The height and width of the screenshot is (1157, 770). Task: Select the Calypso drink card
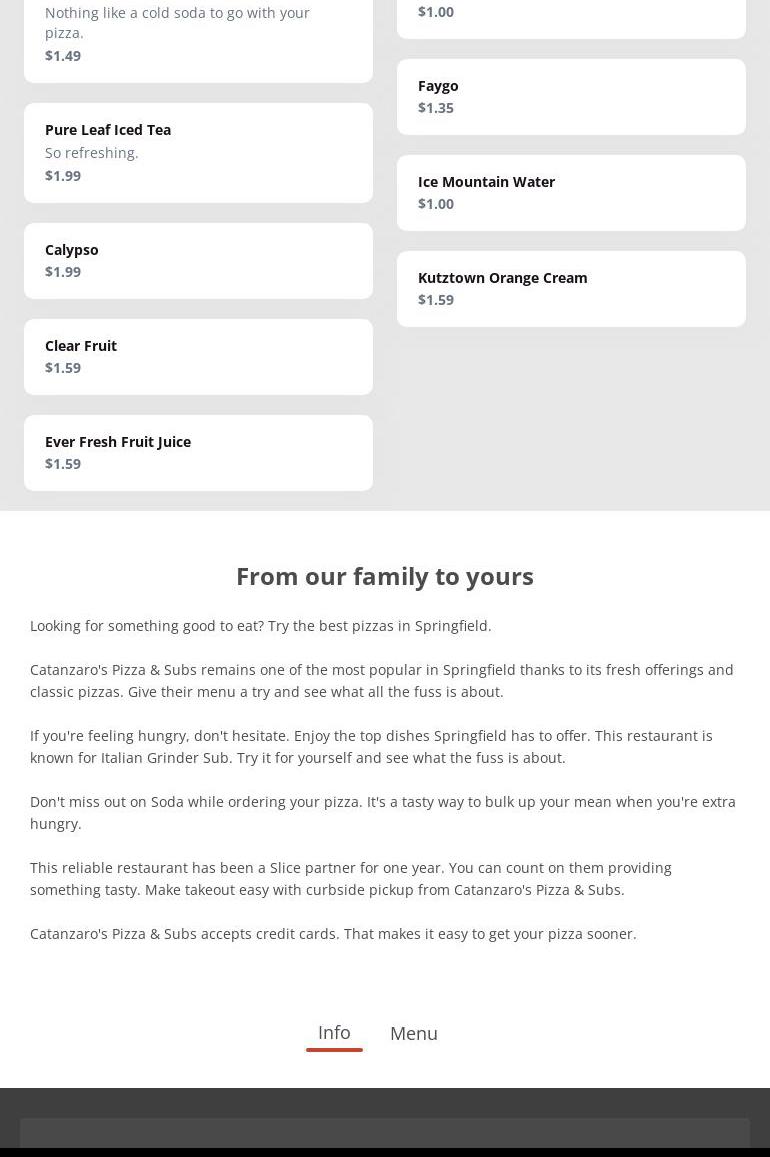pos(198,260)
